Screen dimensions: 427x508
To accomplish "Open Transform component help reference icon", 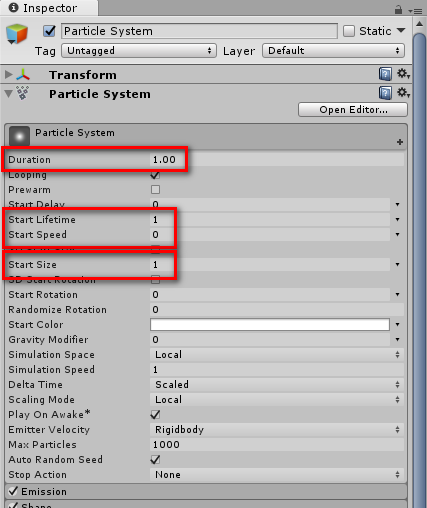I will (385, 74).
